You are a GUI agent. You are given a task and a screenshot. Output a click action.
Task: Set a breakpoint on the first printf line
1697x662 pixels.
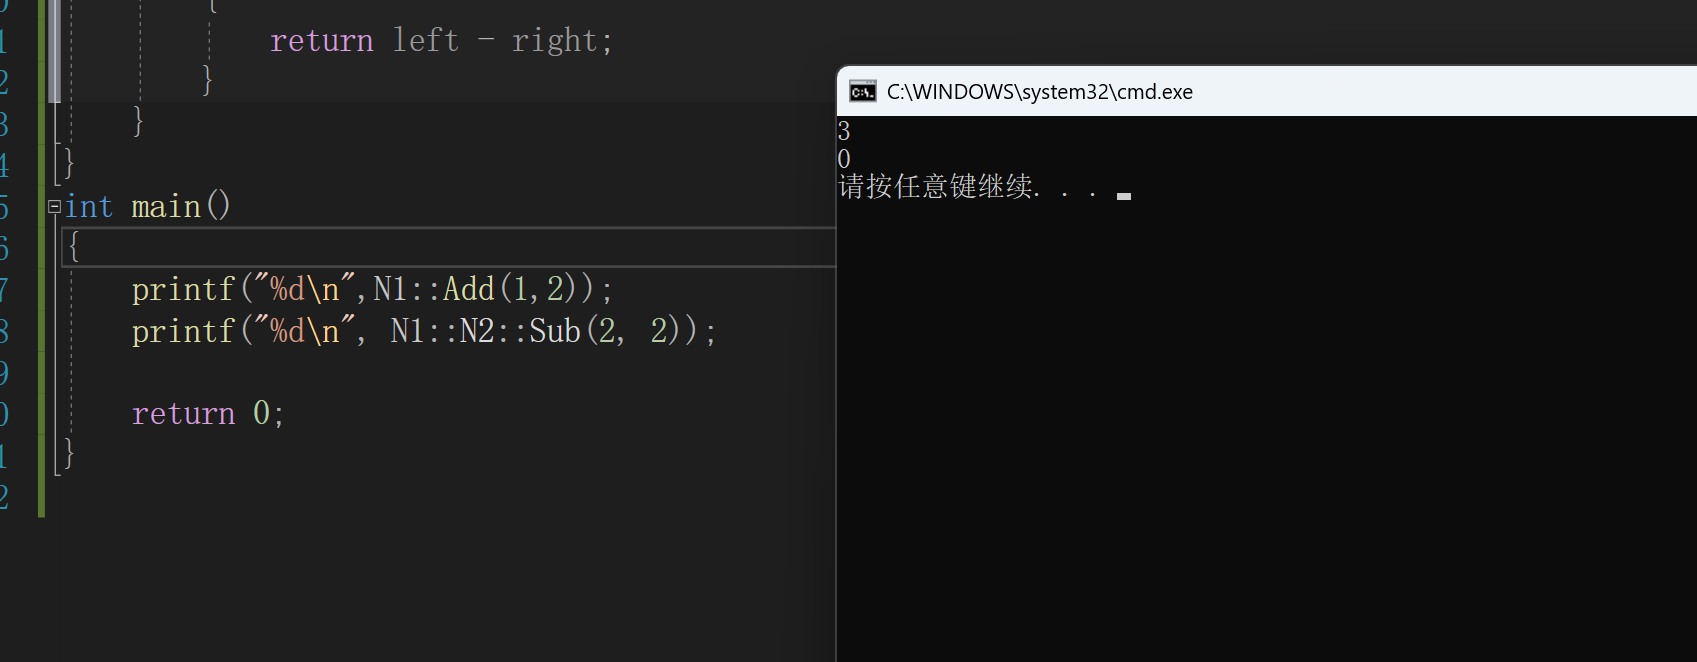pyautogui.click(x=3, y=289)
